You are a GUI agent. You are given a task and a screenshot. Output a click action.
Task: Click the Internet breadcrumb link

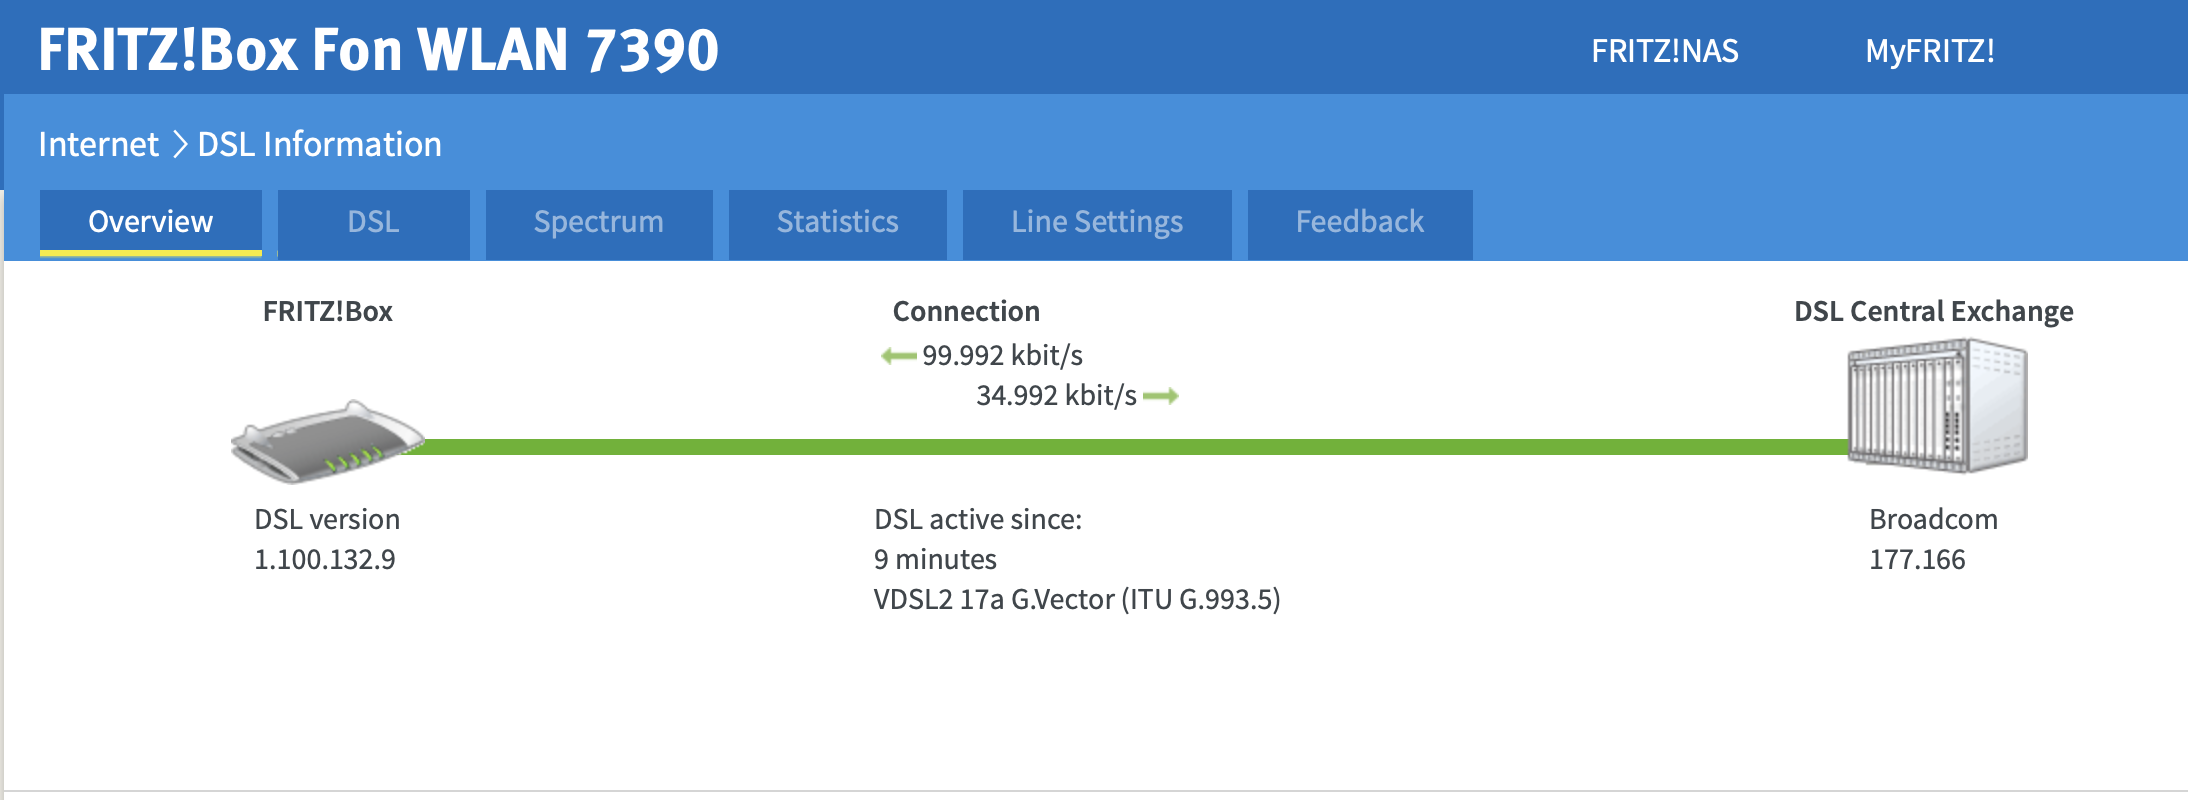pyautogui.click(x=98, y=145)
